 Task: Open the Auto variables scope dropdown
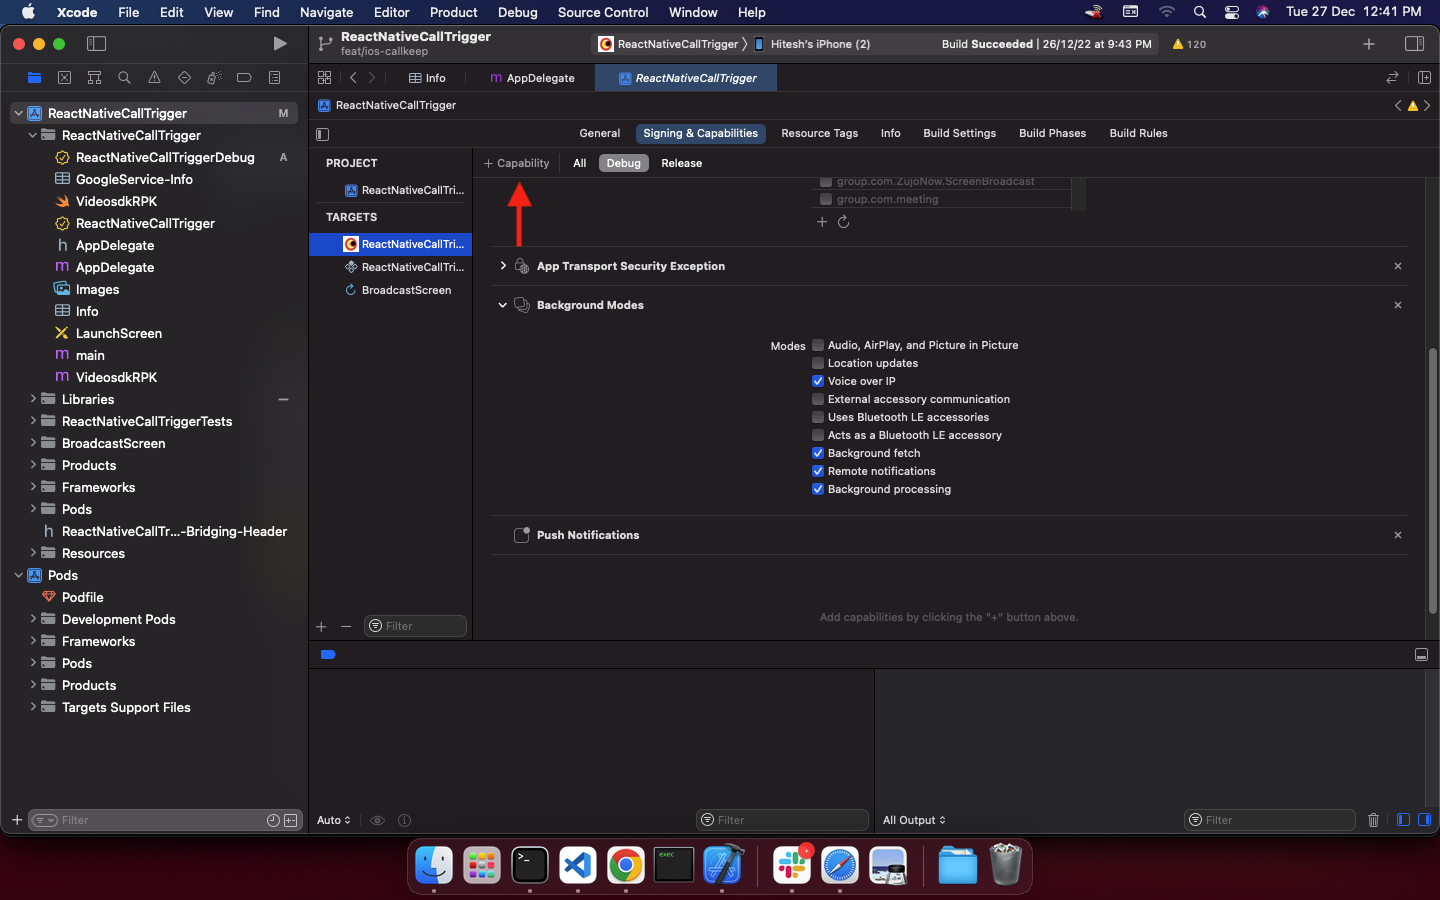pyautogui.click(x=334, y=820)
